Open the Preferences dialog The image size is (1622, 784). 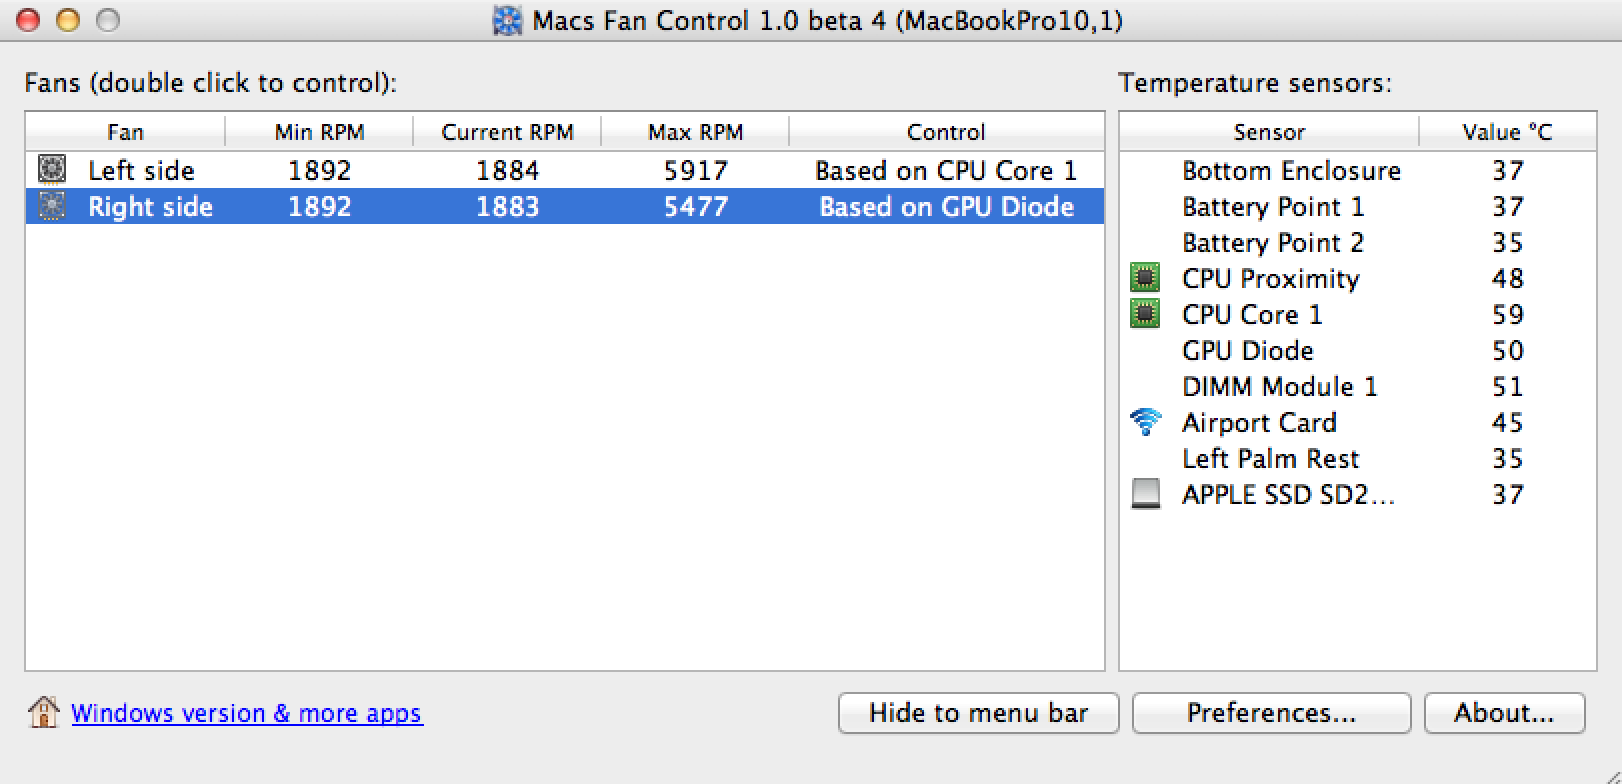[x=1270, y=713]
